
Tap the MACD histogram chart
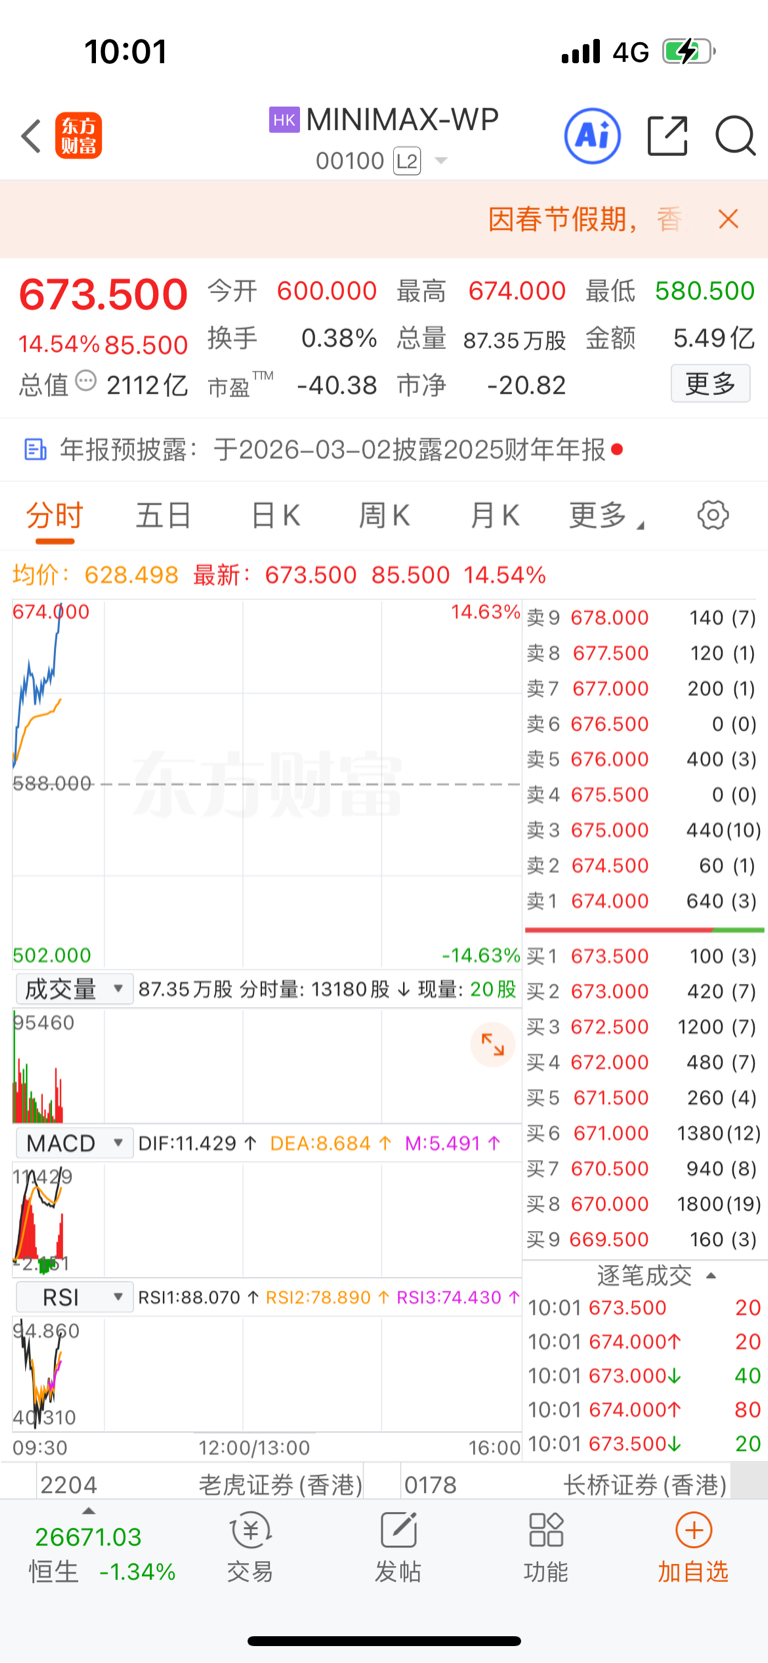click(x=267, y=1219)
